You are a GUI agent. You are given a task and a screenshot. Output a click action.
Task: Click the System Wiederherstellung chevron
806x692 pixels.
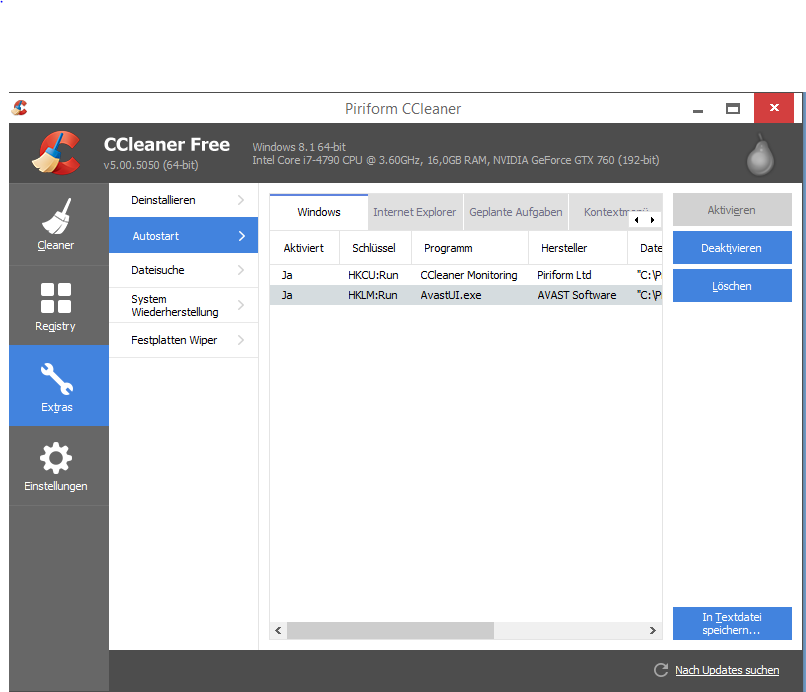(x=241, y=305)
